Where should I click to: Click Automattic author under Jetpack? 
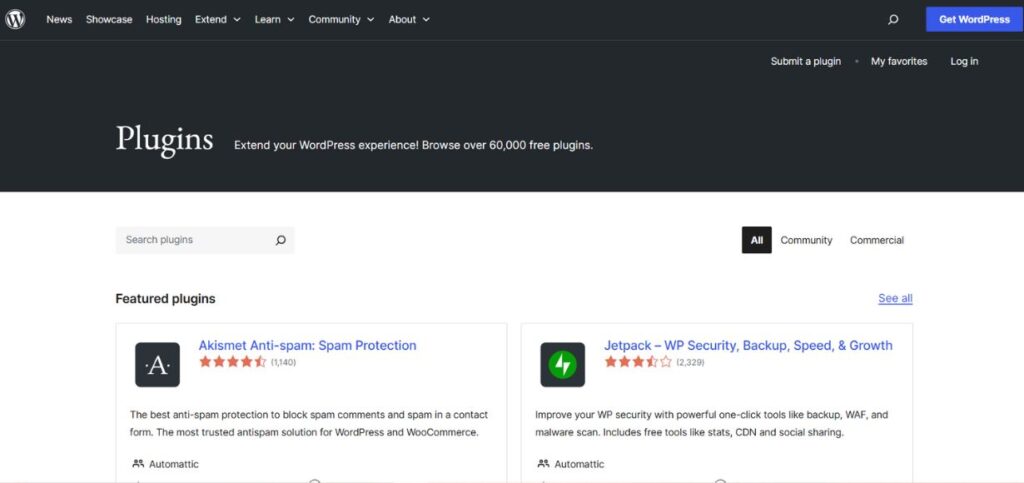[x=579, y=464]
